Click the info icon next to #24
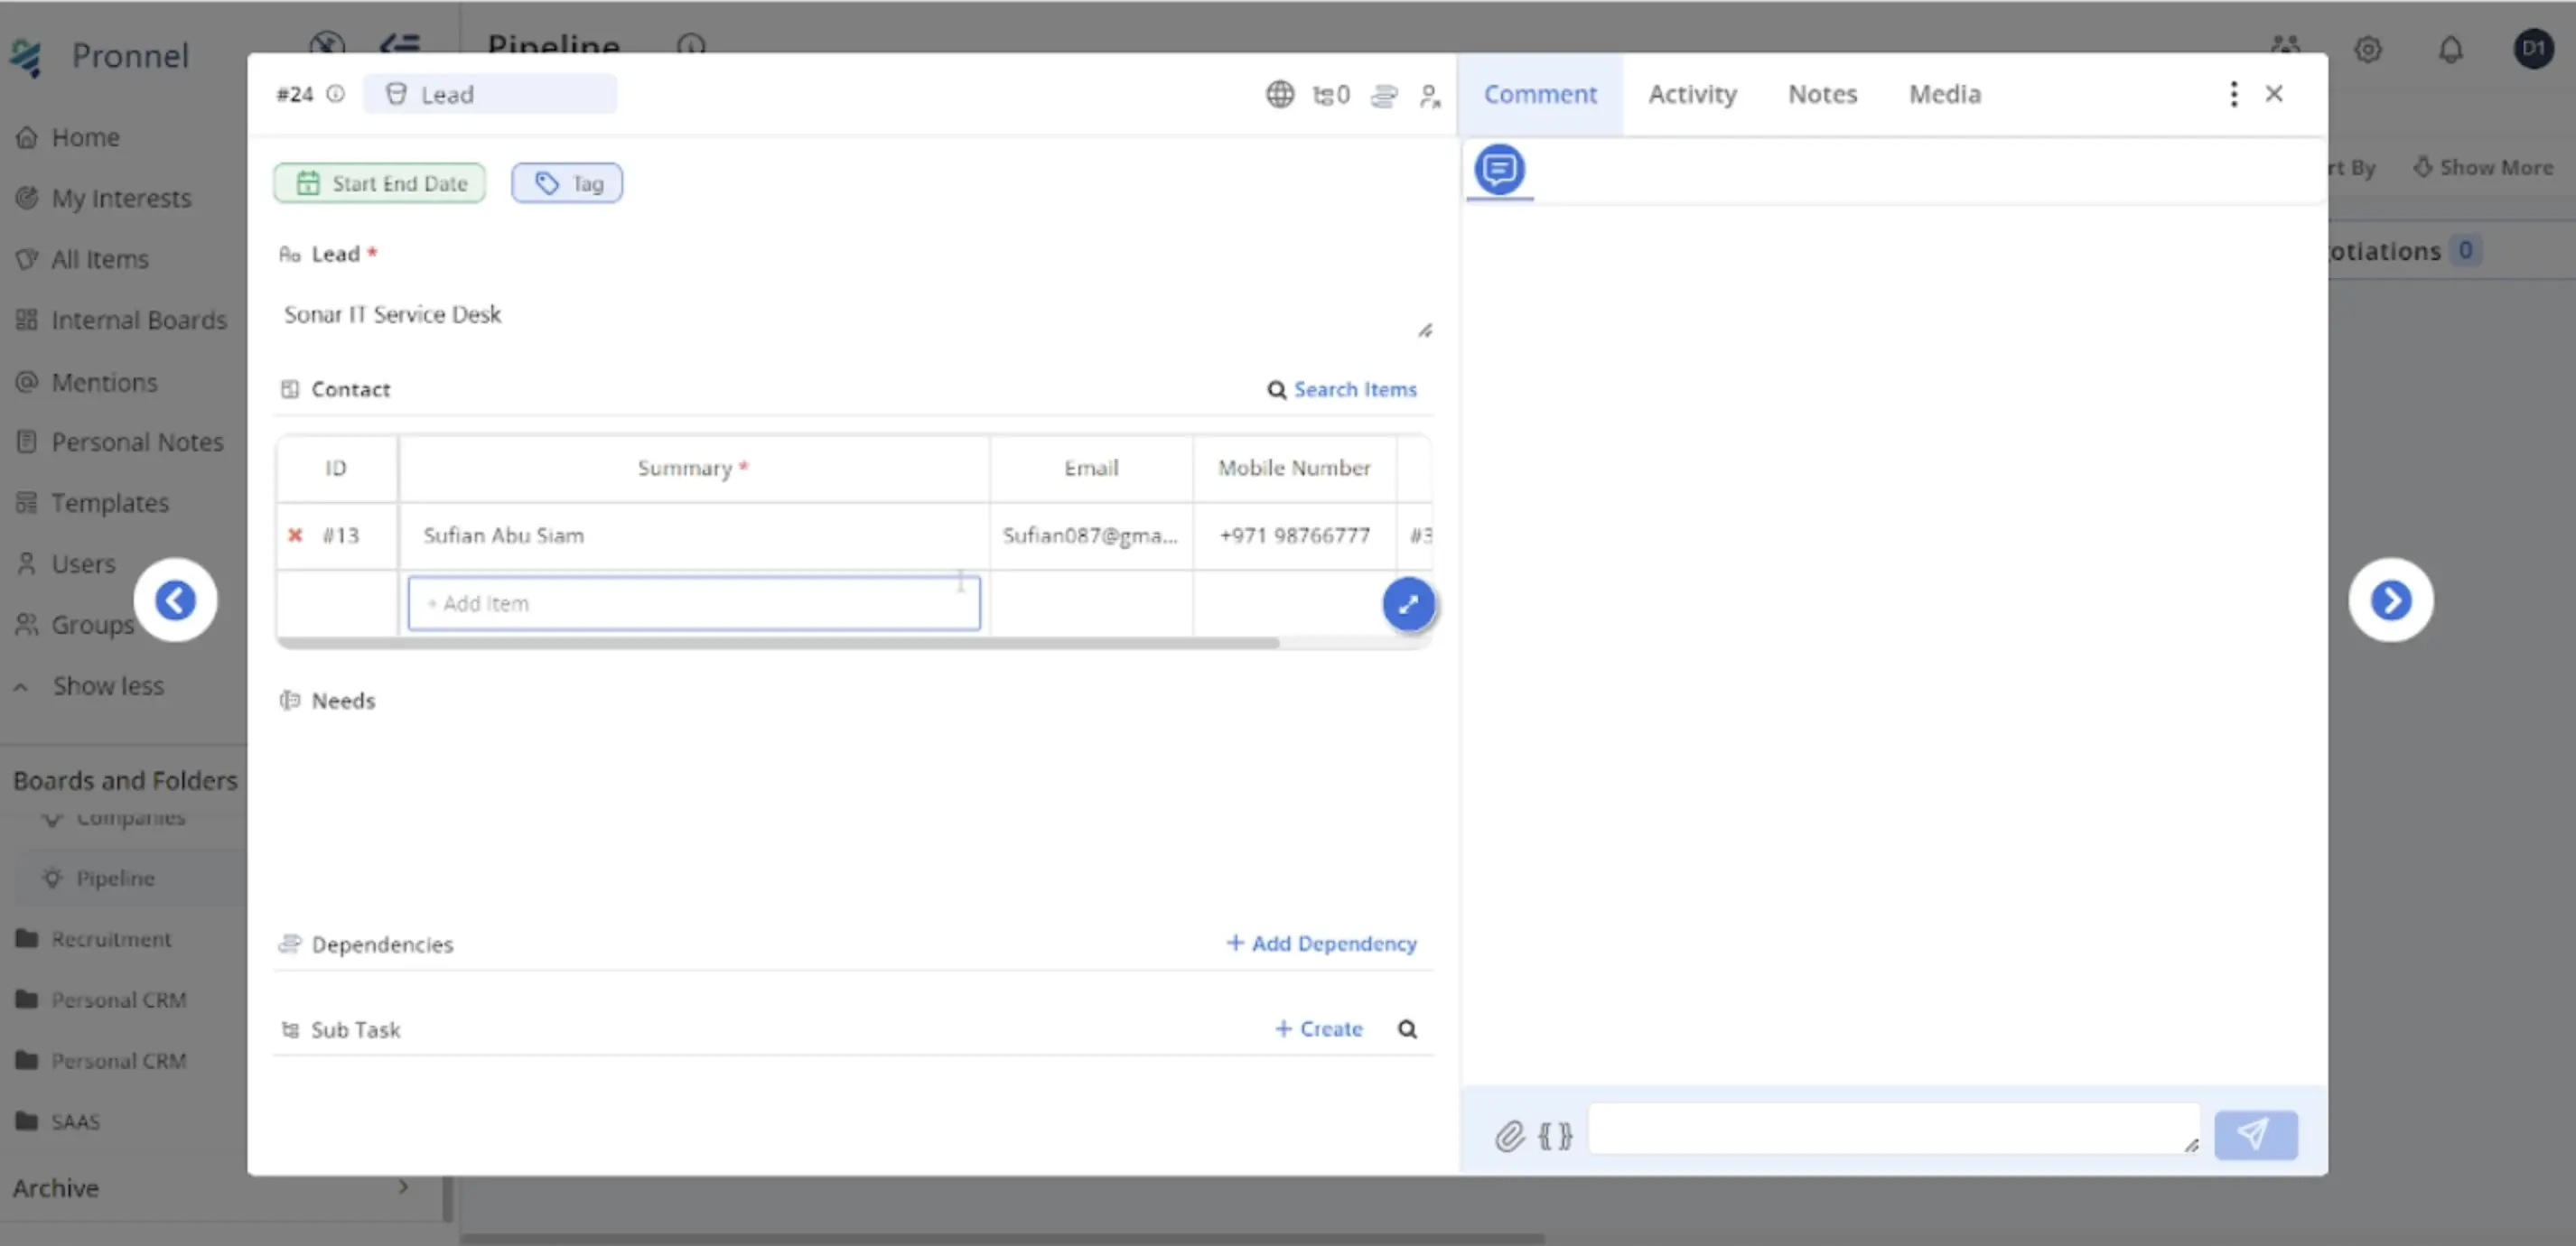 pyautogui.click(x=336, y=93)
